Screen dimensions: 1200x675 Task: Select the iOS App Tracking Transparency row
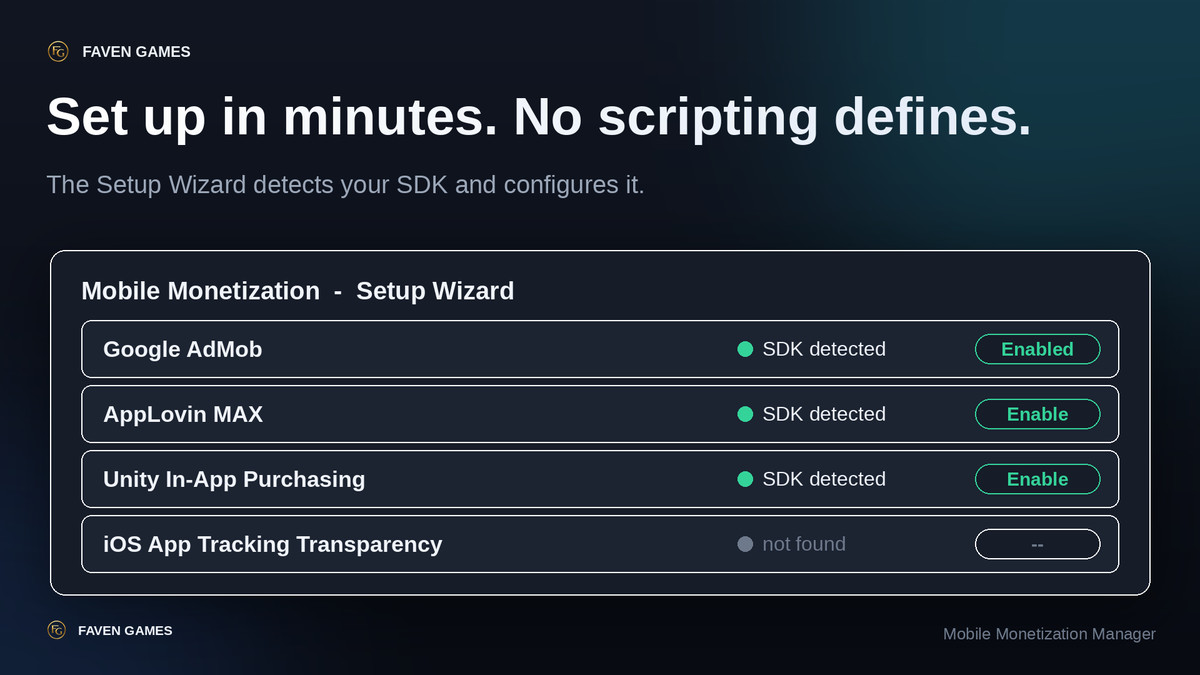600,544
